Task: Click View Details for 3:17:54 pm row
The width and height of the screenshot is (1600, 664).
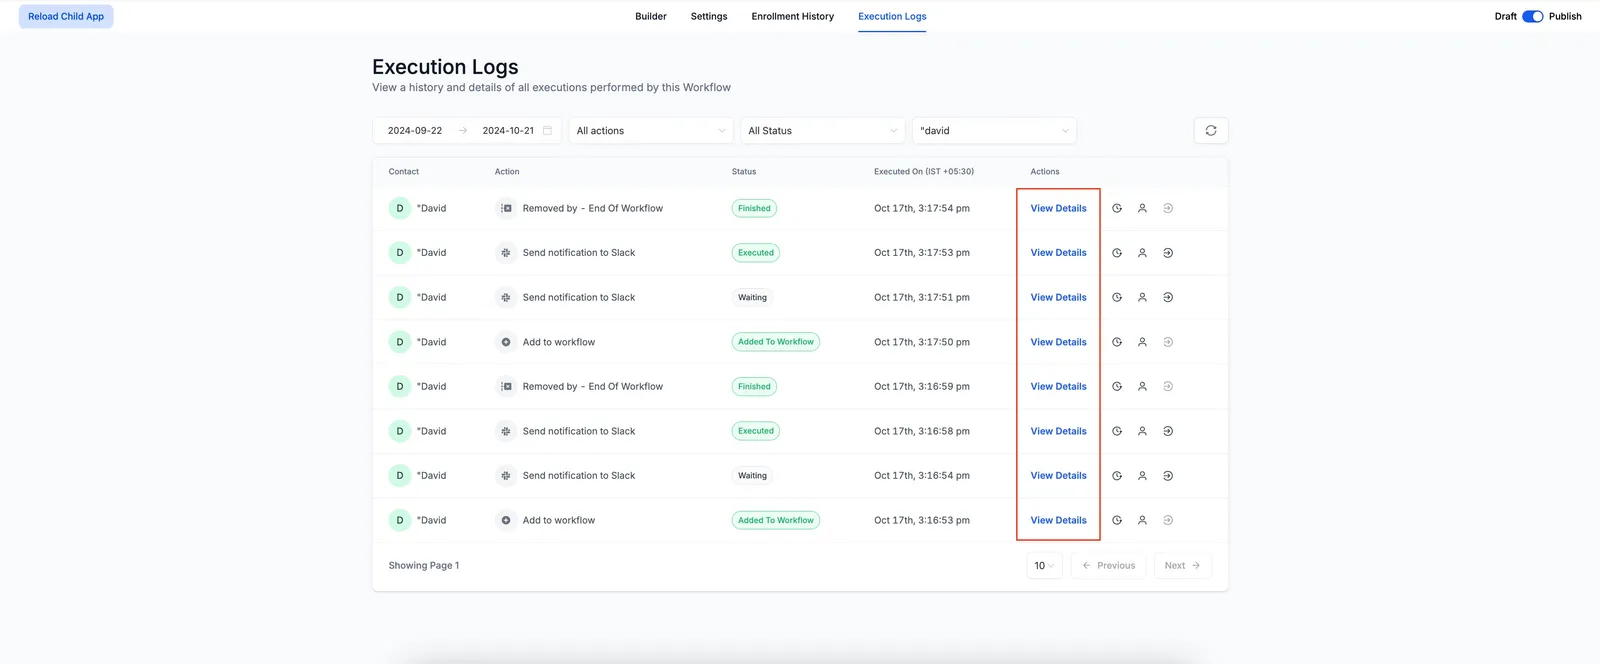Action: 1058,208
